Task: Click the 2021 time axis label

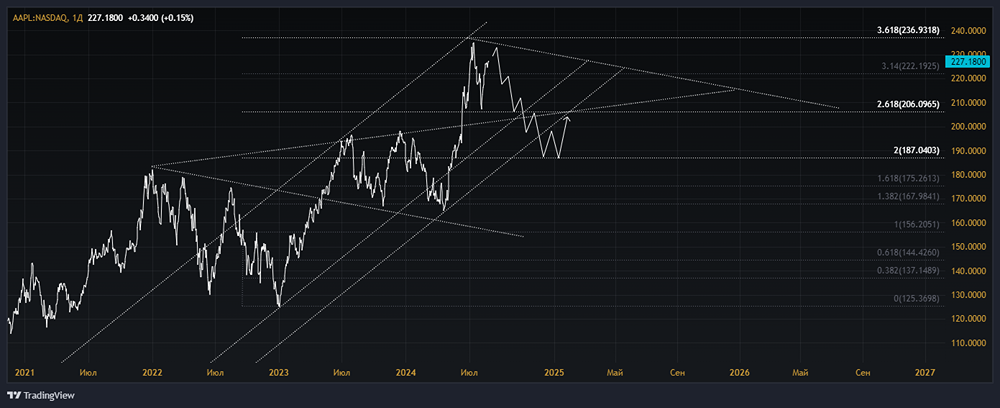Action: point(25,372)
